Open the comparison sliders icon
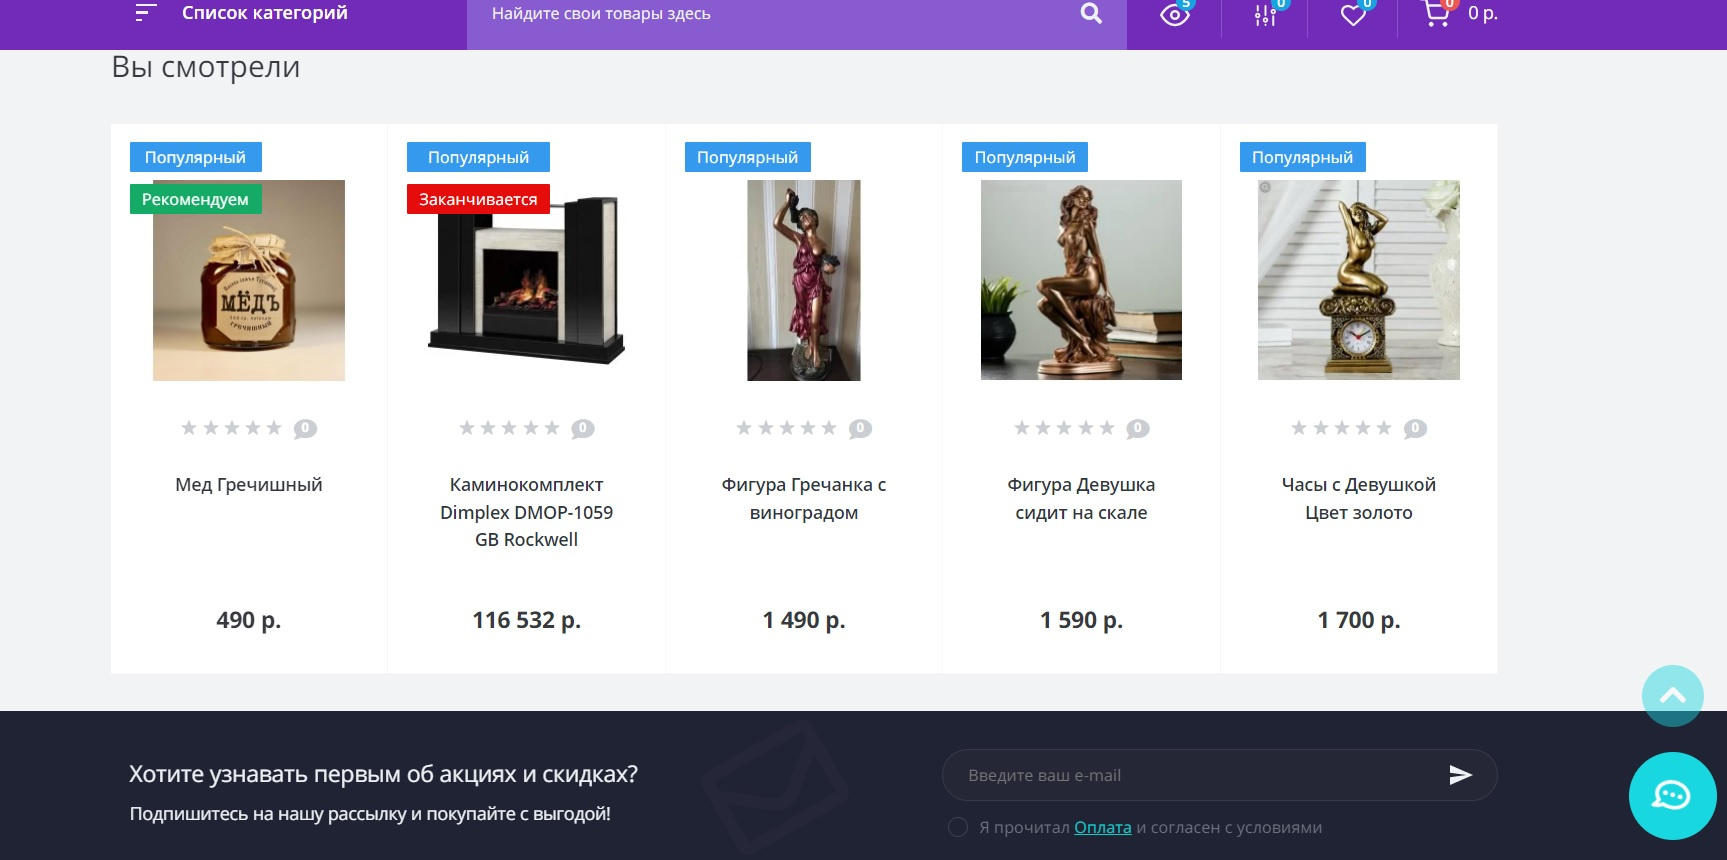This screenshot has height=860, width=1727. (1265, 14)
